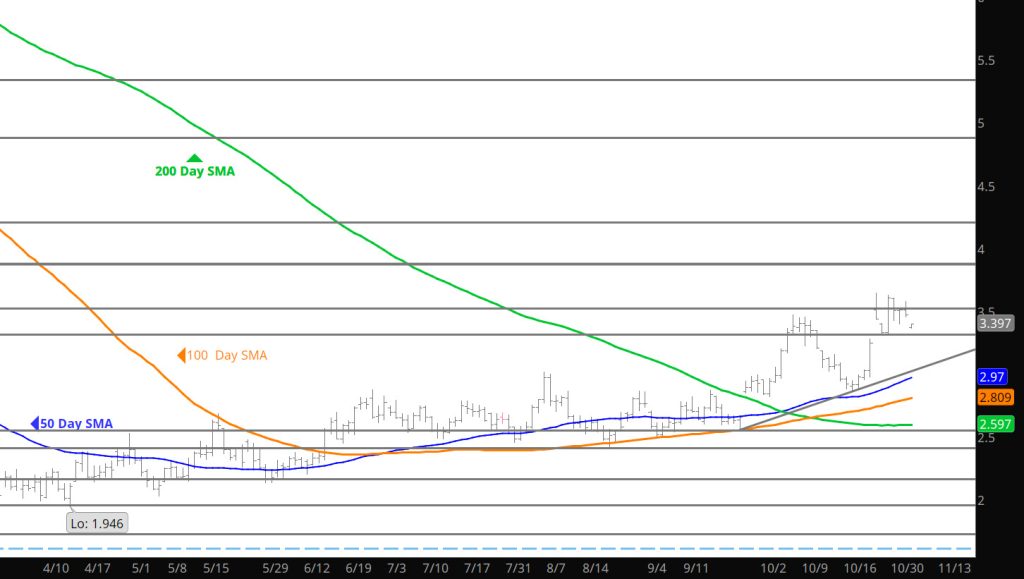Click the 2 price axis label
Image resolution: width=1024 pixels, height=579 pixels.
pyautogui.click(x=982, y=501)
